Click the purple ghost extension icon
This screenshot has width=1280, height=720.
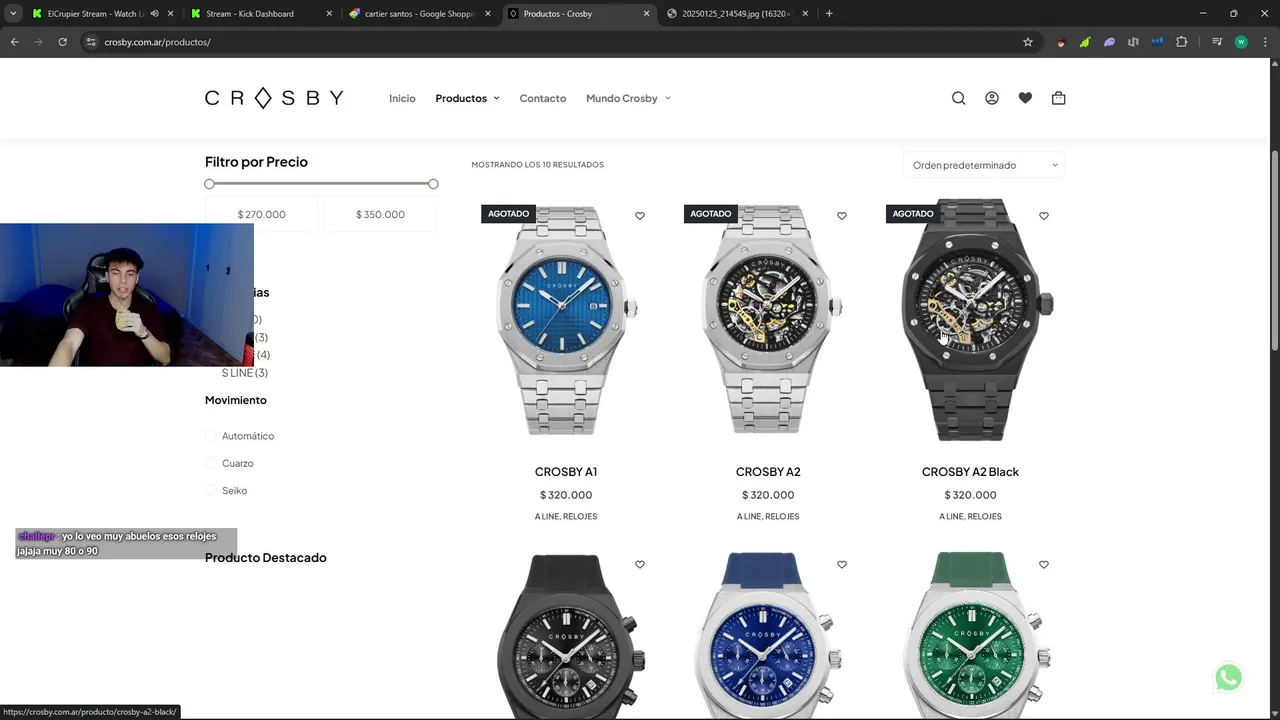1109,42
